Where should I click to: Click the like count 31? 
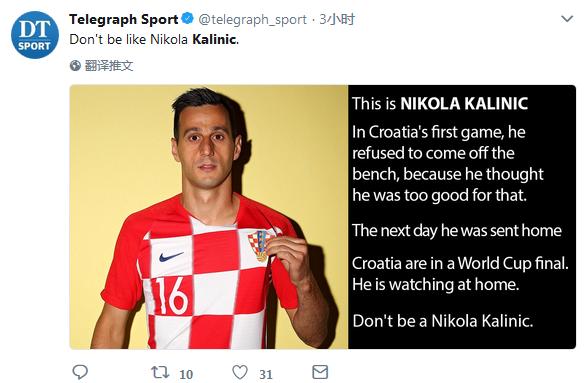tap(266, 374)
